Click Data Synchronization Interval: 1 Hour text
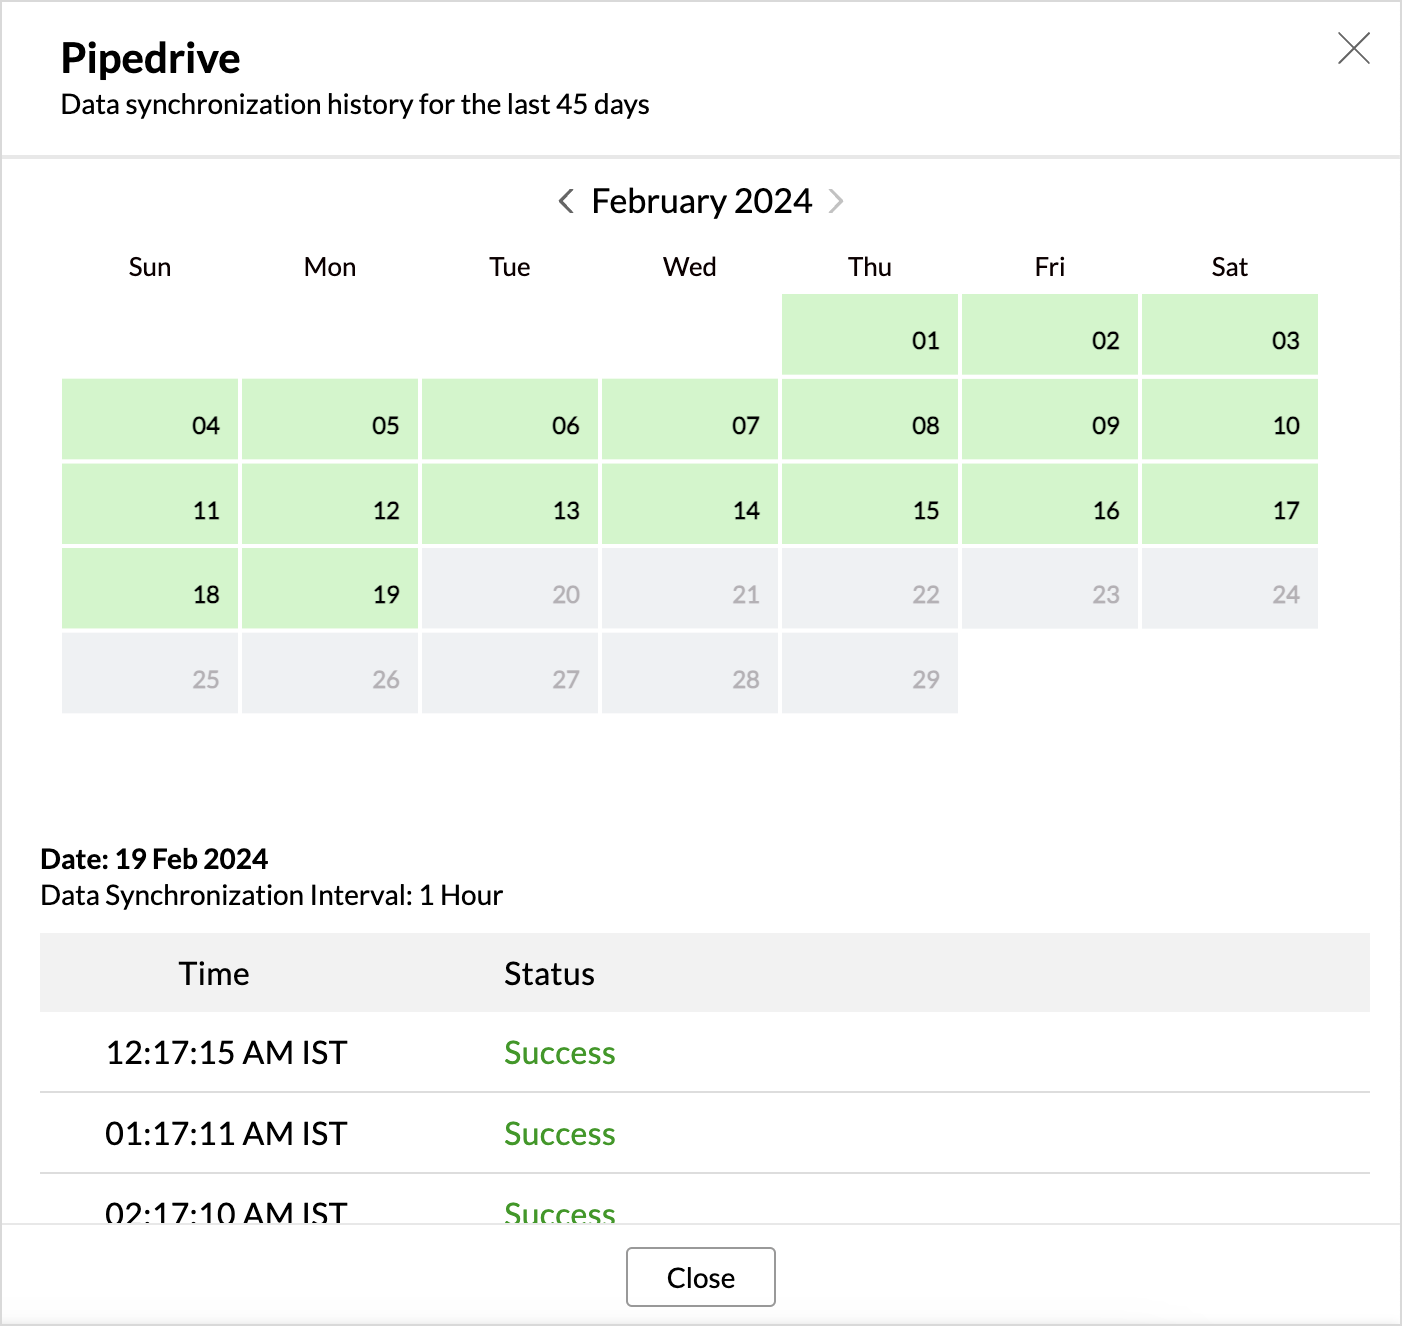 [271, 895]
